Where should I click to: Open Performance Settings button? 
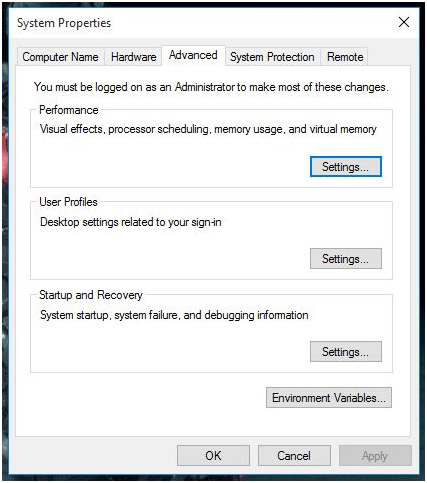346,167
